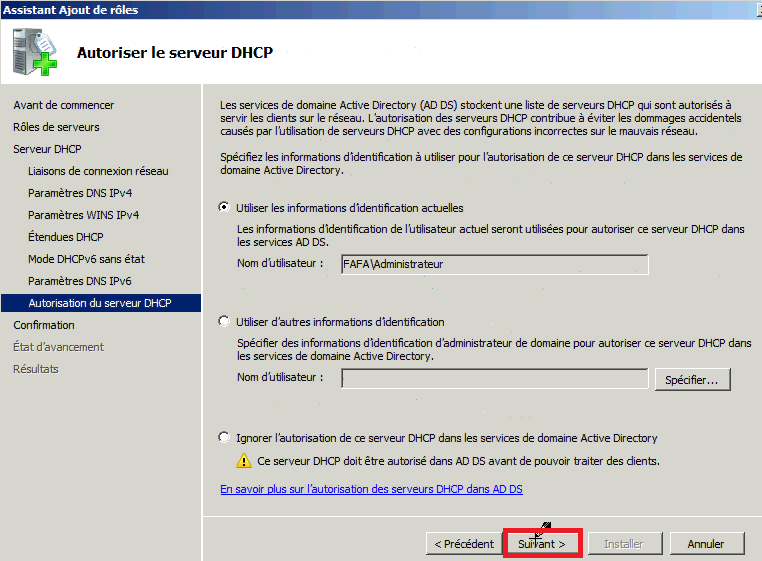Select 'Utiliser d'autres informations d'identification' option
This screenshot has width=762, height=561.
point(224,321)
